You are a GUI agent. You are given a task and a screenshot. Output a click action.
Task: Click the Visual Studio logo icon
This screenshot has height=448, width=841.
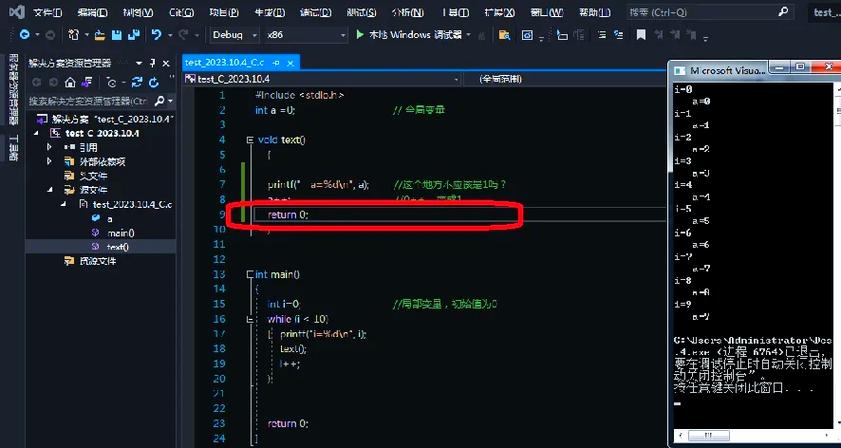pyautogui.click(x=17, y=12)
